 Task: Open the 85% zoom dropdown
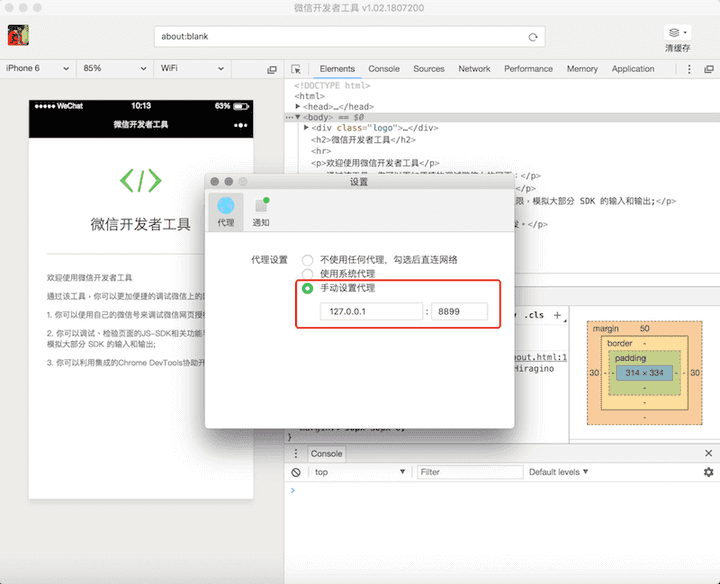pos(114,68)
